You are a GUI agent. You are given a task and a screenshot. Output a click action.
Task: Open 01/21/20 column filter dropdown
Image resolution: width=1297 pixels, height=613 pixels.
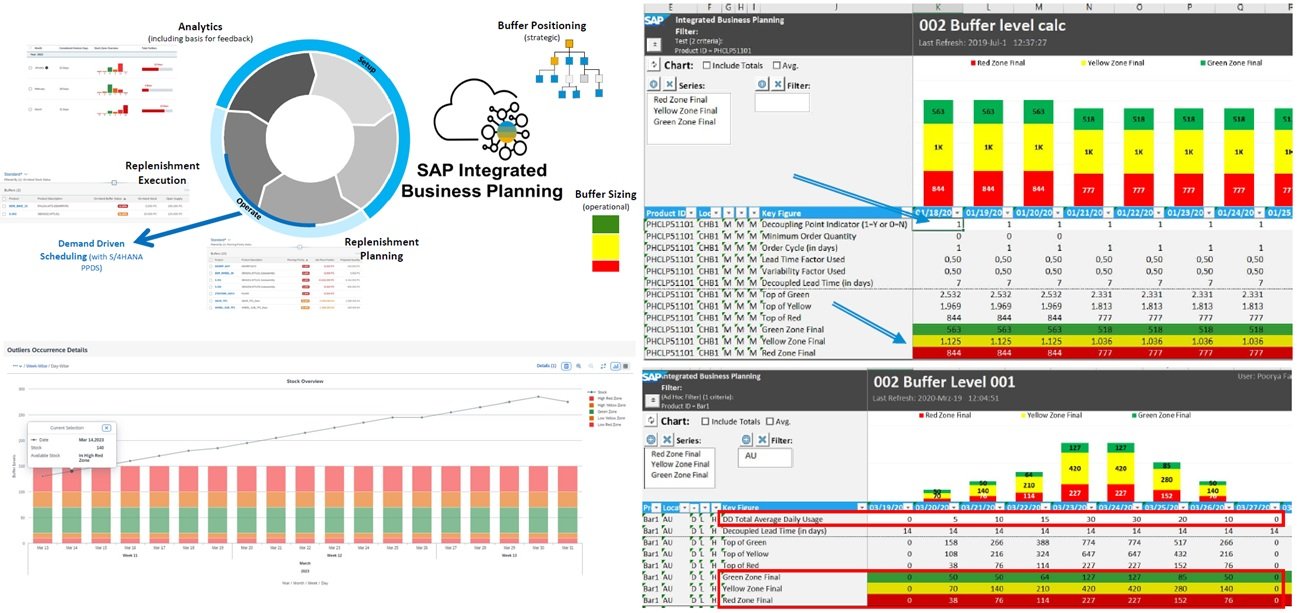pyautogui.click(x=1108, y=213)
